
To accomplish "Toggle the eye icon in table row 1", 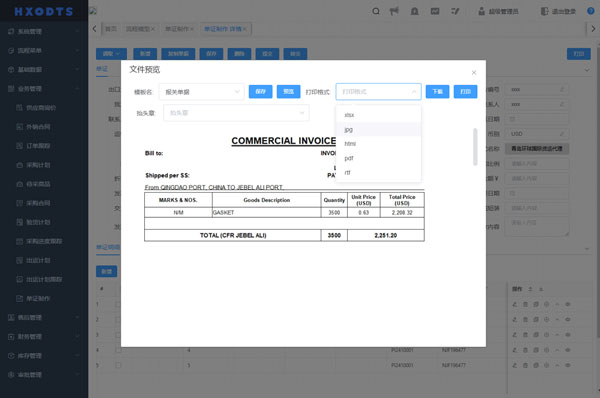I will point(568,304).
